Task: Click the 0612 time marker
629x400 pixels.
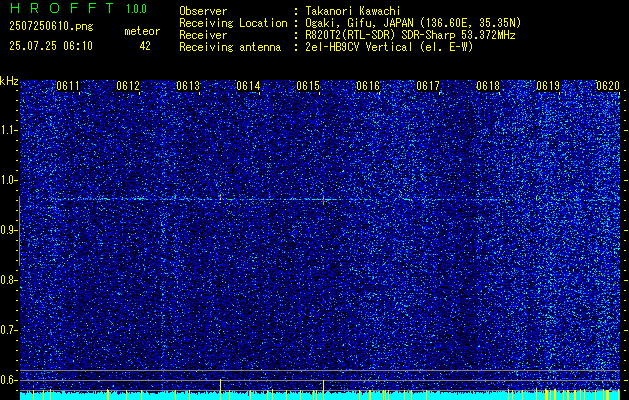Action: (128, 86)
